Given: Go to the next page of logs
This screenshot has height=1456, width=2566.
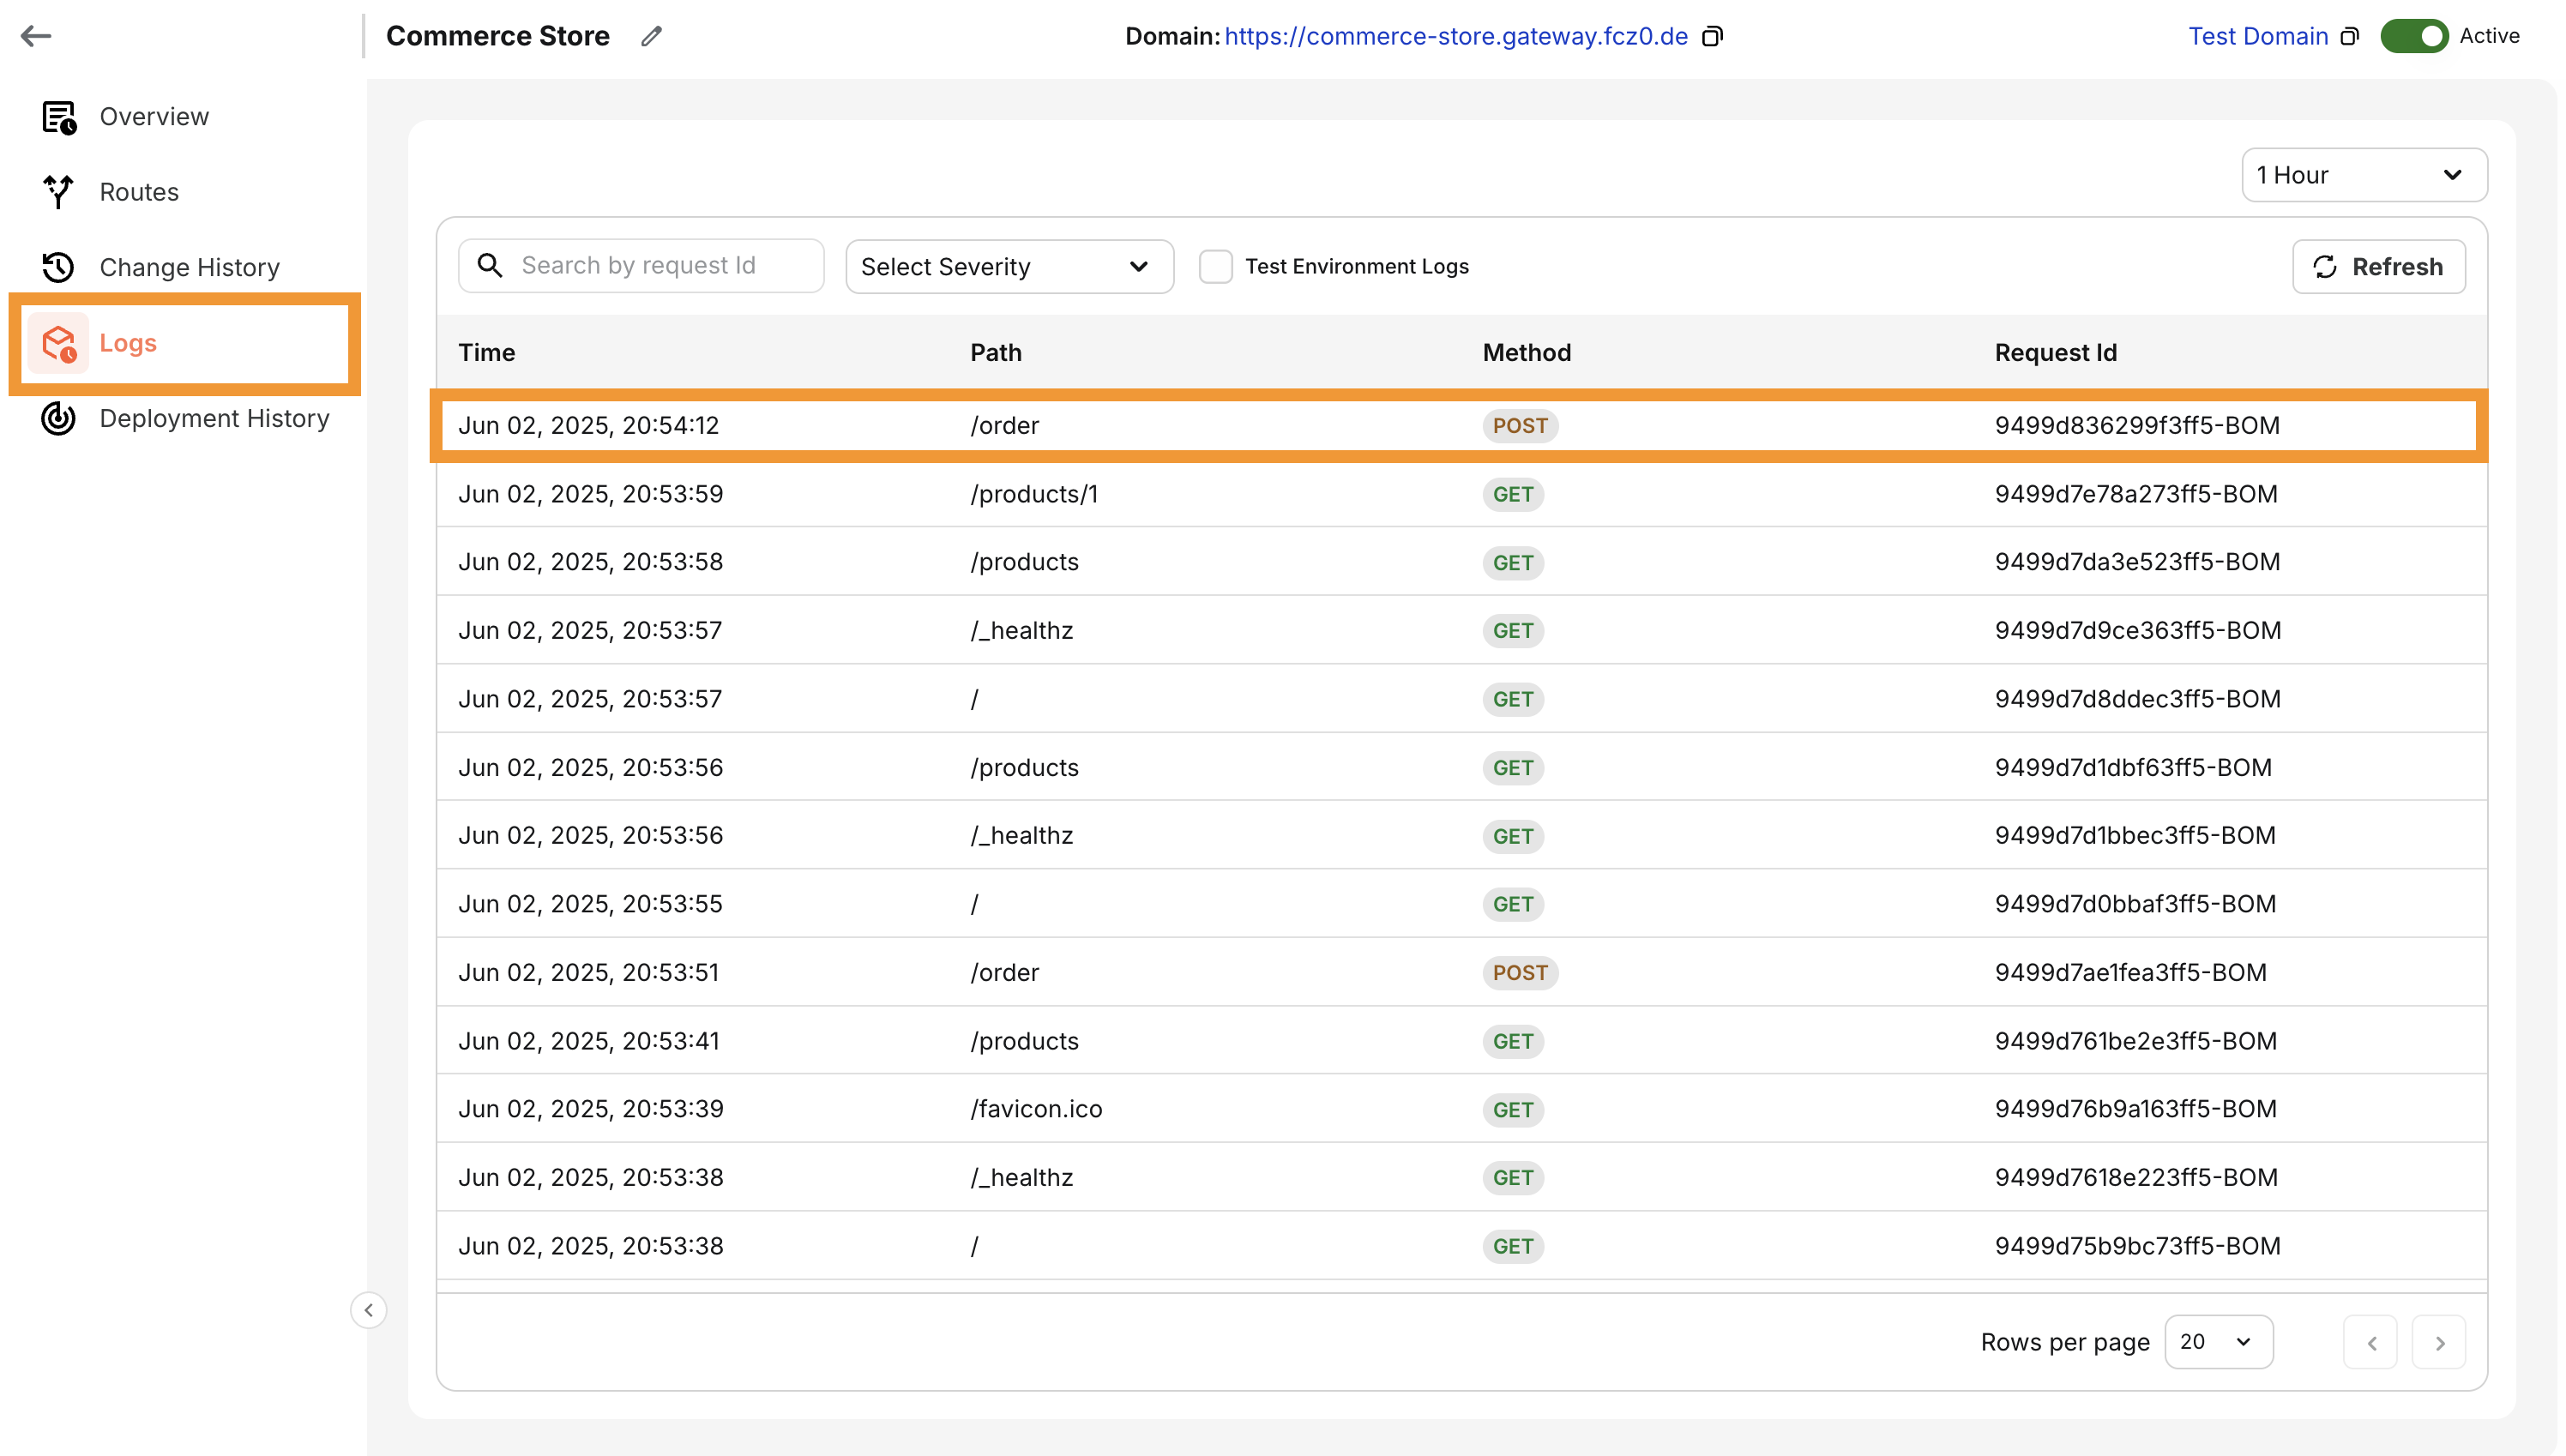Looking at the screenshot, I should click(2438, 1342).
